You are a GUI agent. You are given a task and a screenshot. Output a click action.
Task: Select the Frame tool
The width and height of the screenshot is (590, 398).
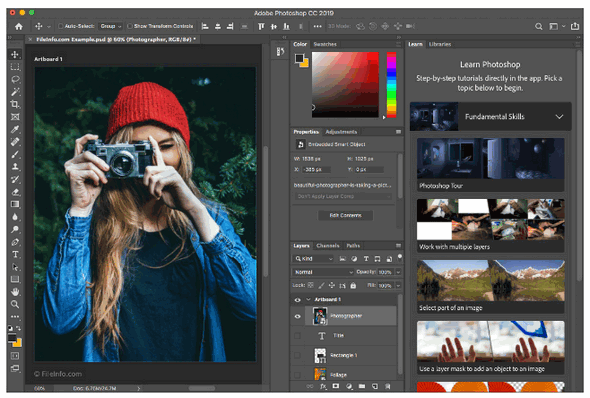15,117
